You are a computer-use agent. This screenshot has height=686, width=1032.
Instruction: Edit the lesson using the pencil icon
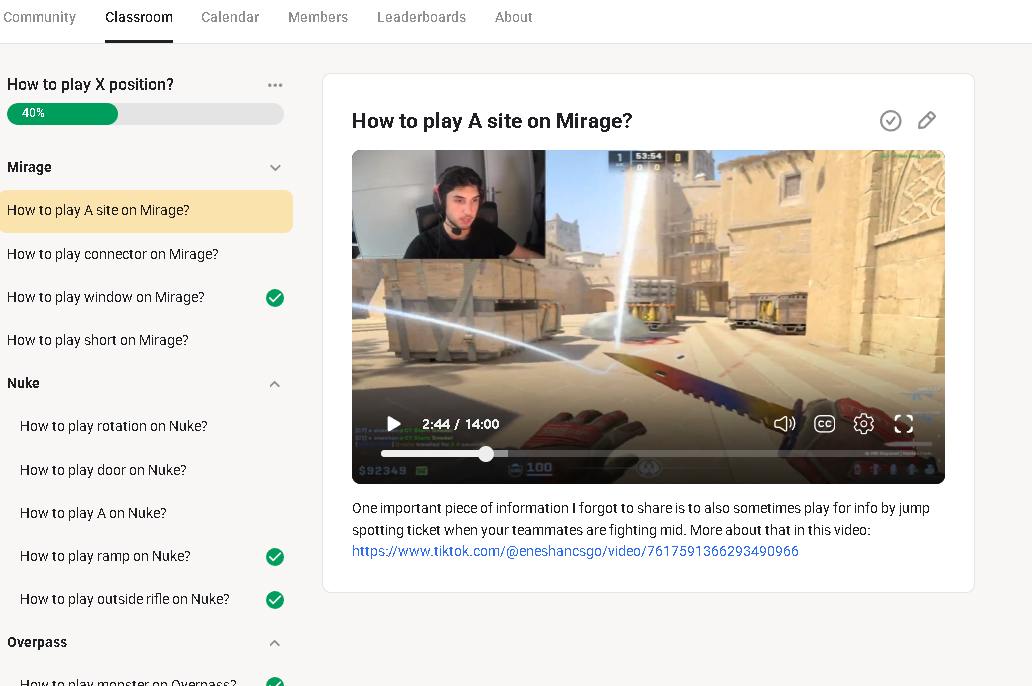(x=927, y=120)
